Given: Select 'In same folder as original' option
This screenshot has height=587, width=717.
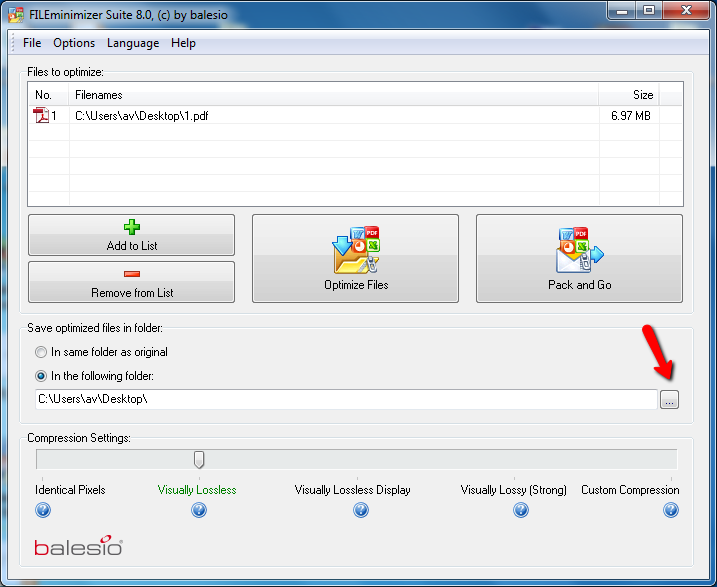Looking at the screenshot, I should (x=41, y=352).
